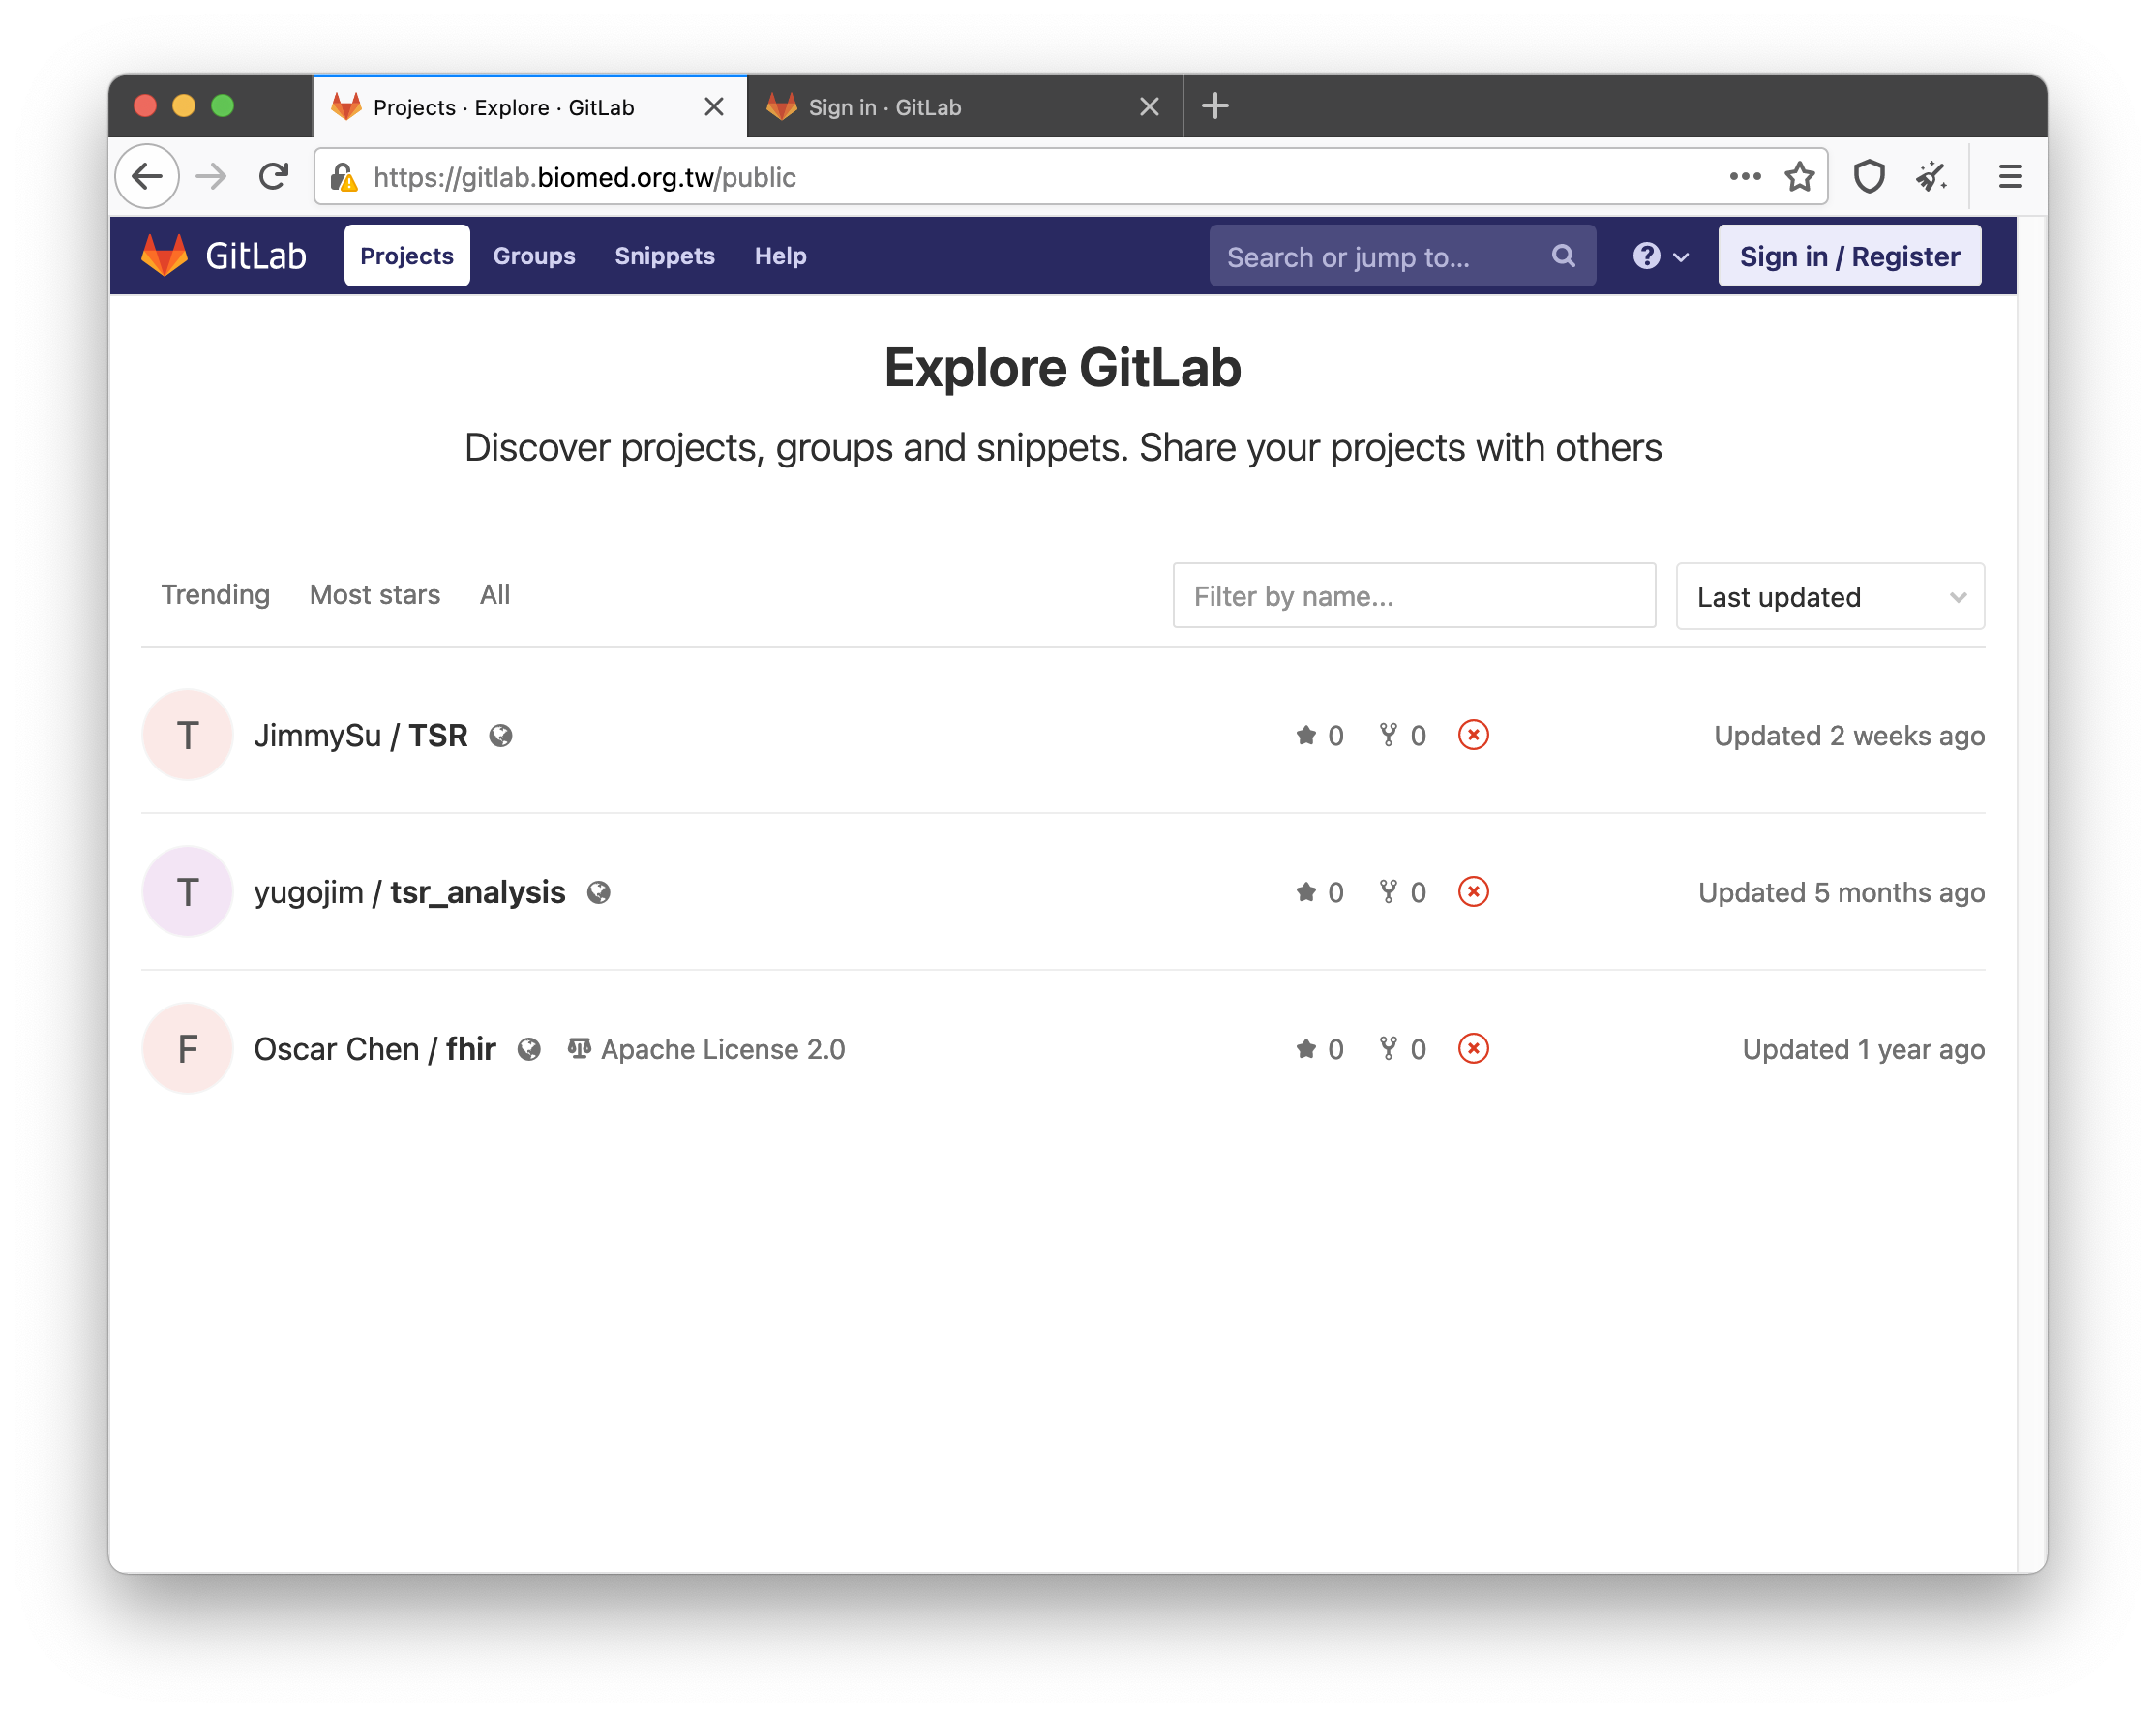Click the GitLab fox logo in navbar

[x=164, y=255]
